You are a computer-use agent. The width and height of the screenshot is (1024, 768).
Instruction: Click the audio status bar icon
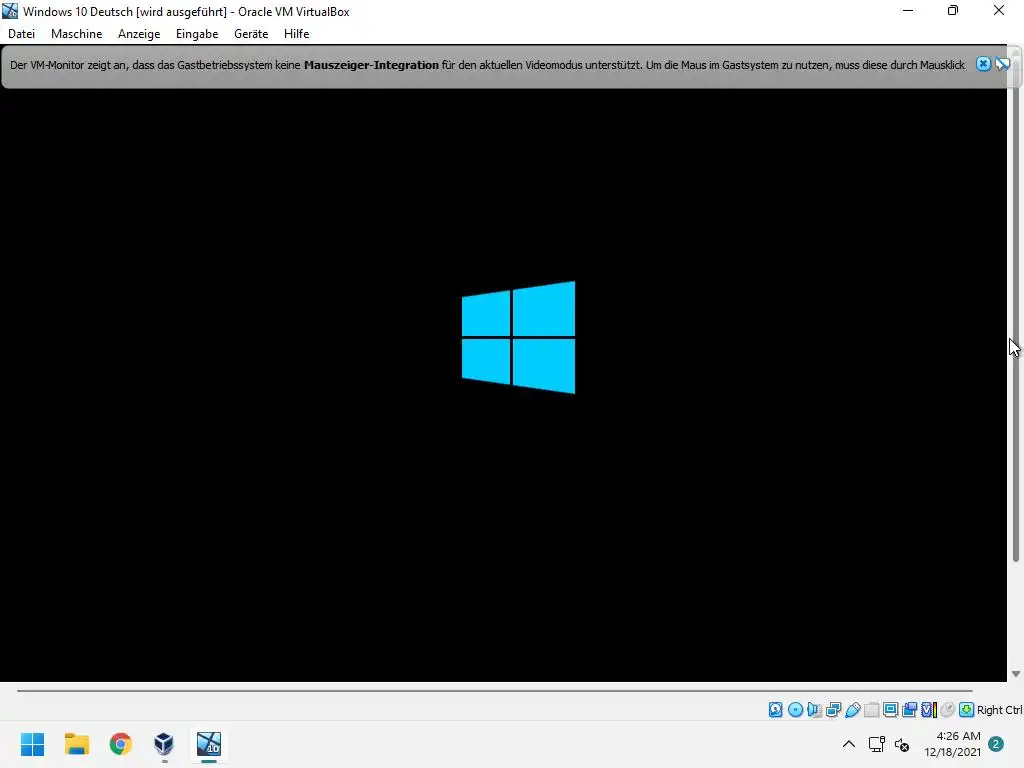click(x=814, y=710)
